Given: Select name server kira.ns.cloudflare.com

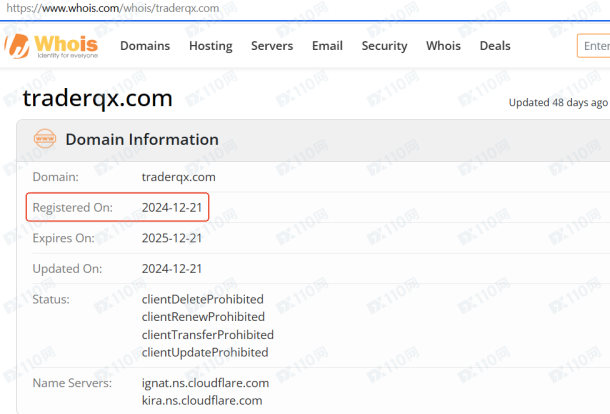Looking at the screenshot, I should [202, 400].
